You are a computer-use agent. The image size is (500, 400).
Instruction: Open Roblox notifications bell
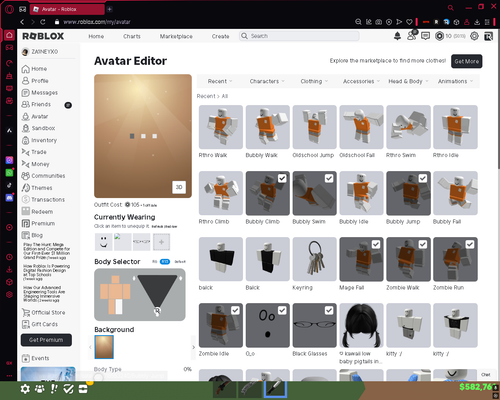point(397,36)
